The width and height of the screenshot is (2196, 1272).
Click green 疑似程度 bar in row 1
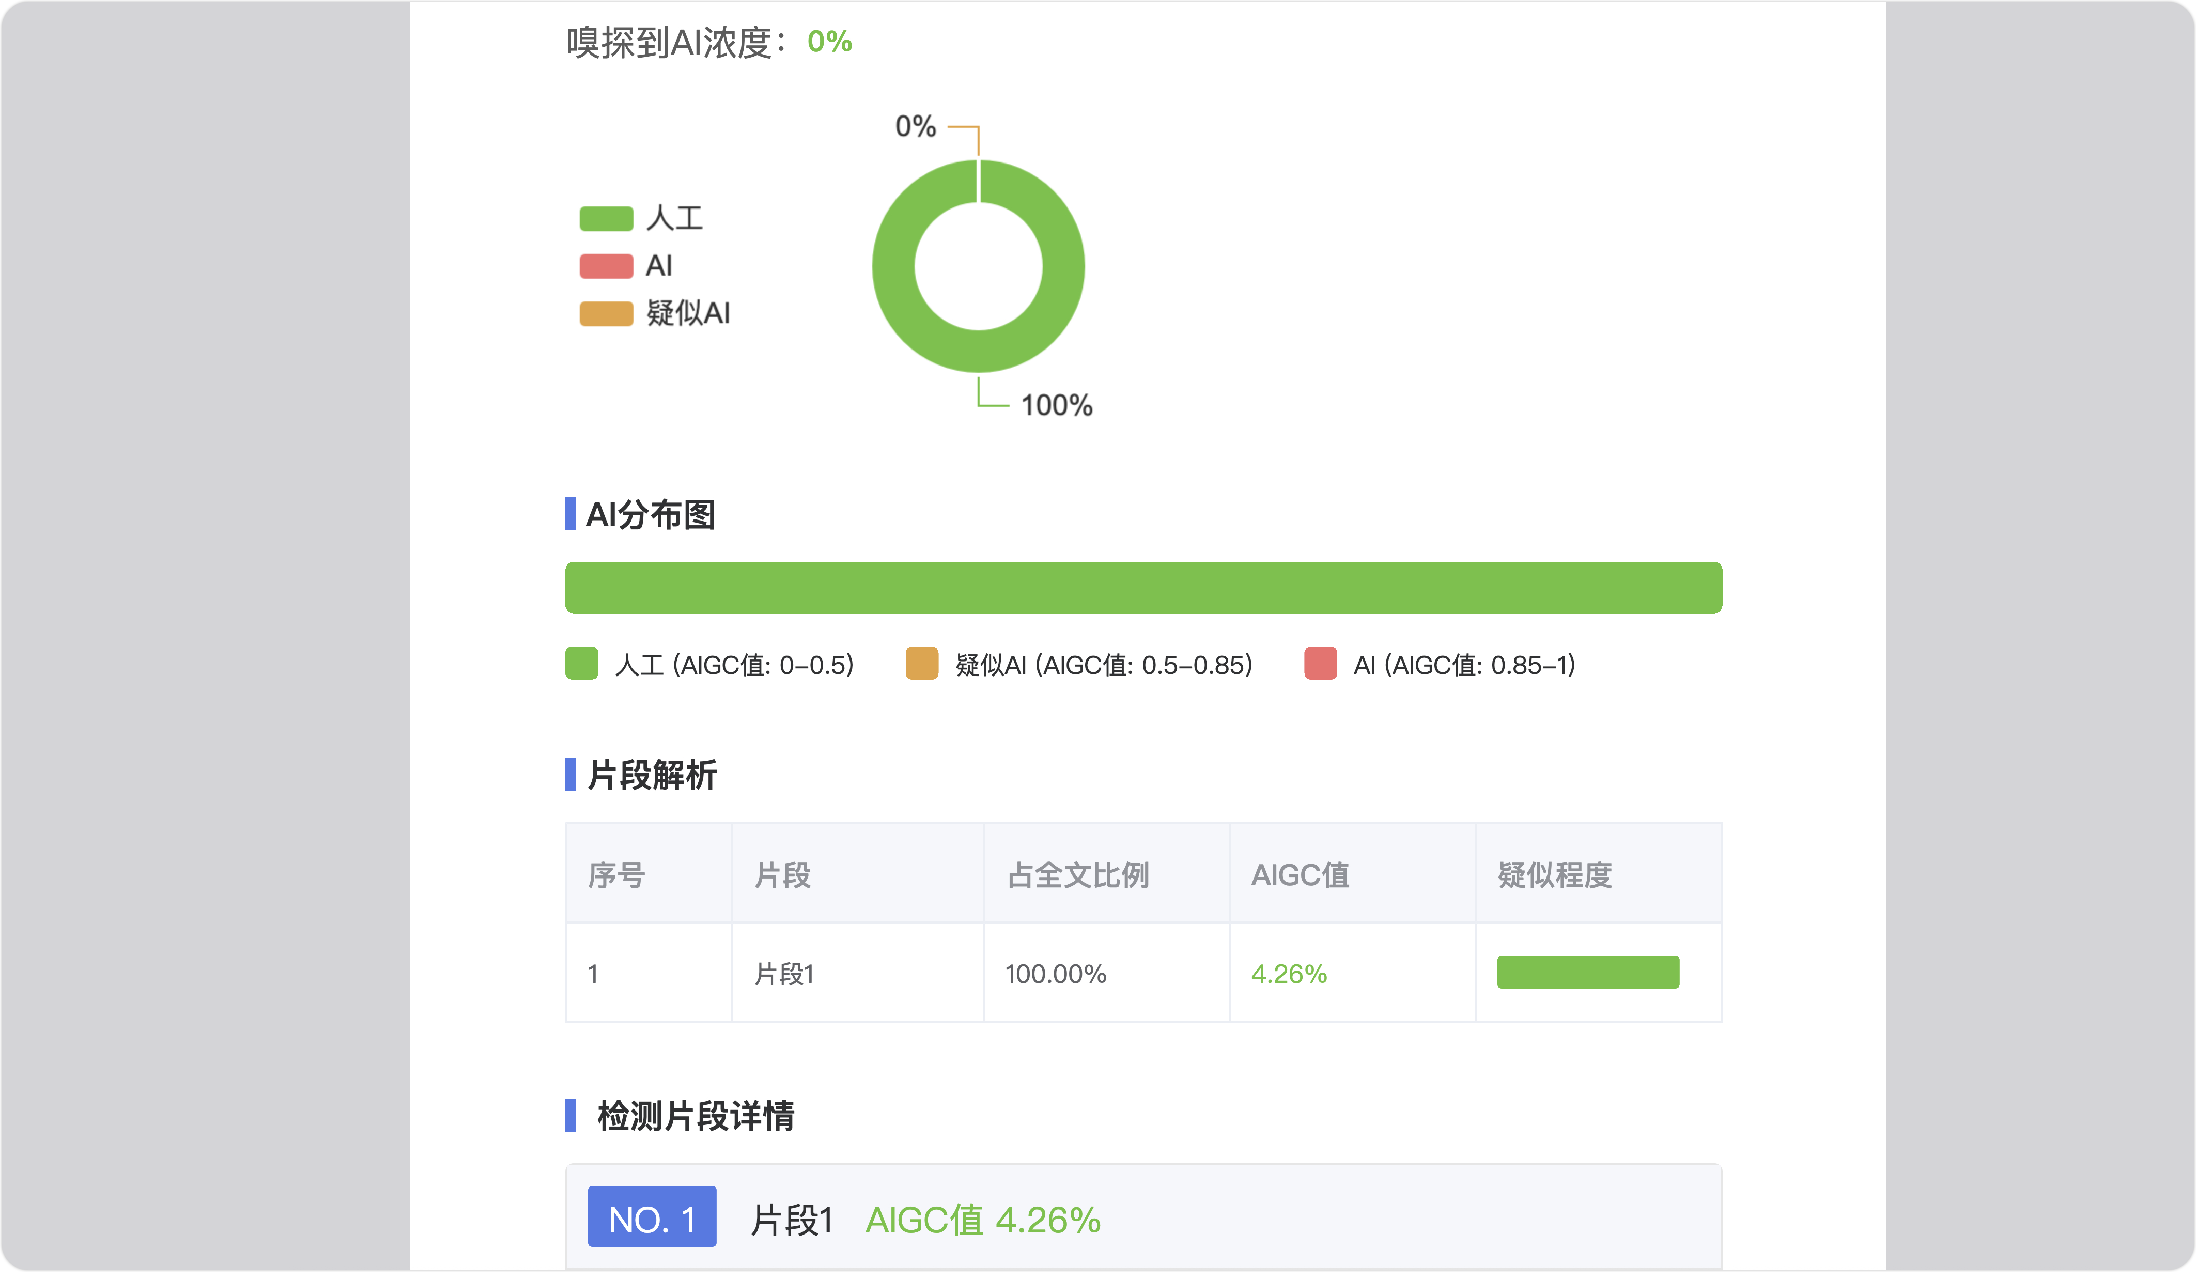coord(1587,973)
